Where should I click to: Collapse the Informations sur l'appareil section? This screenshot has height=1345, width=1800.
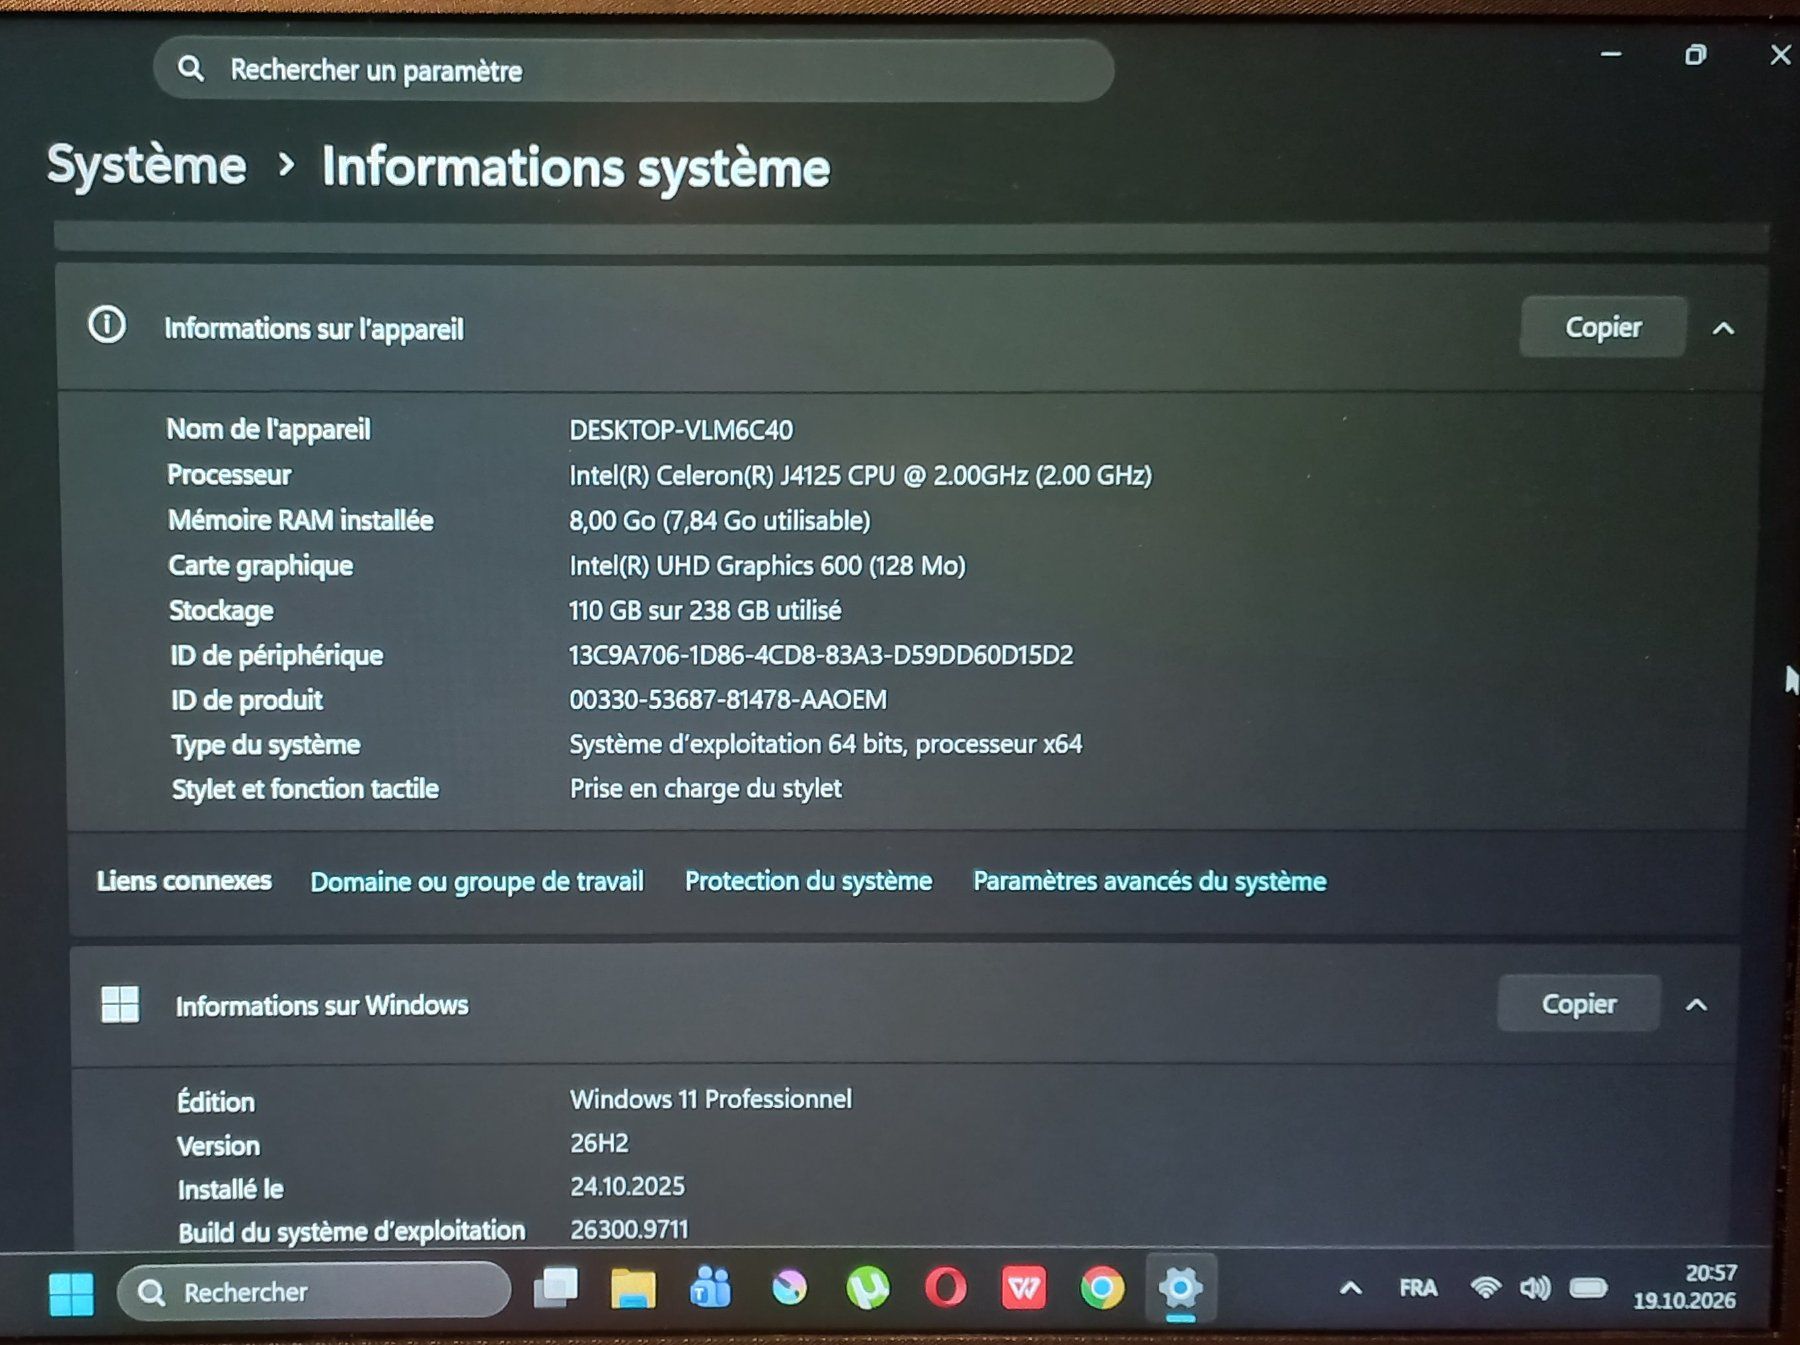pos(1723,328)
